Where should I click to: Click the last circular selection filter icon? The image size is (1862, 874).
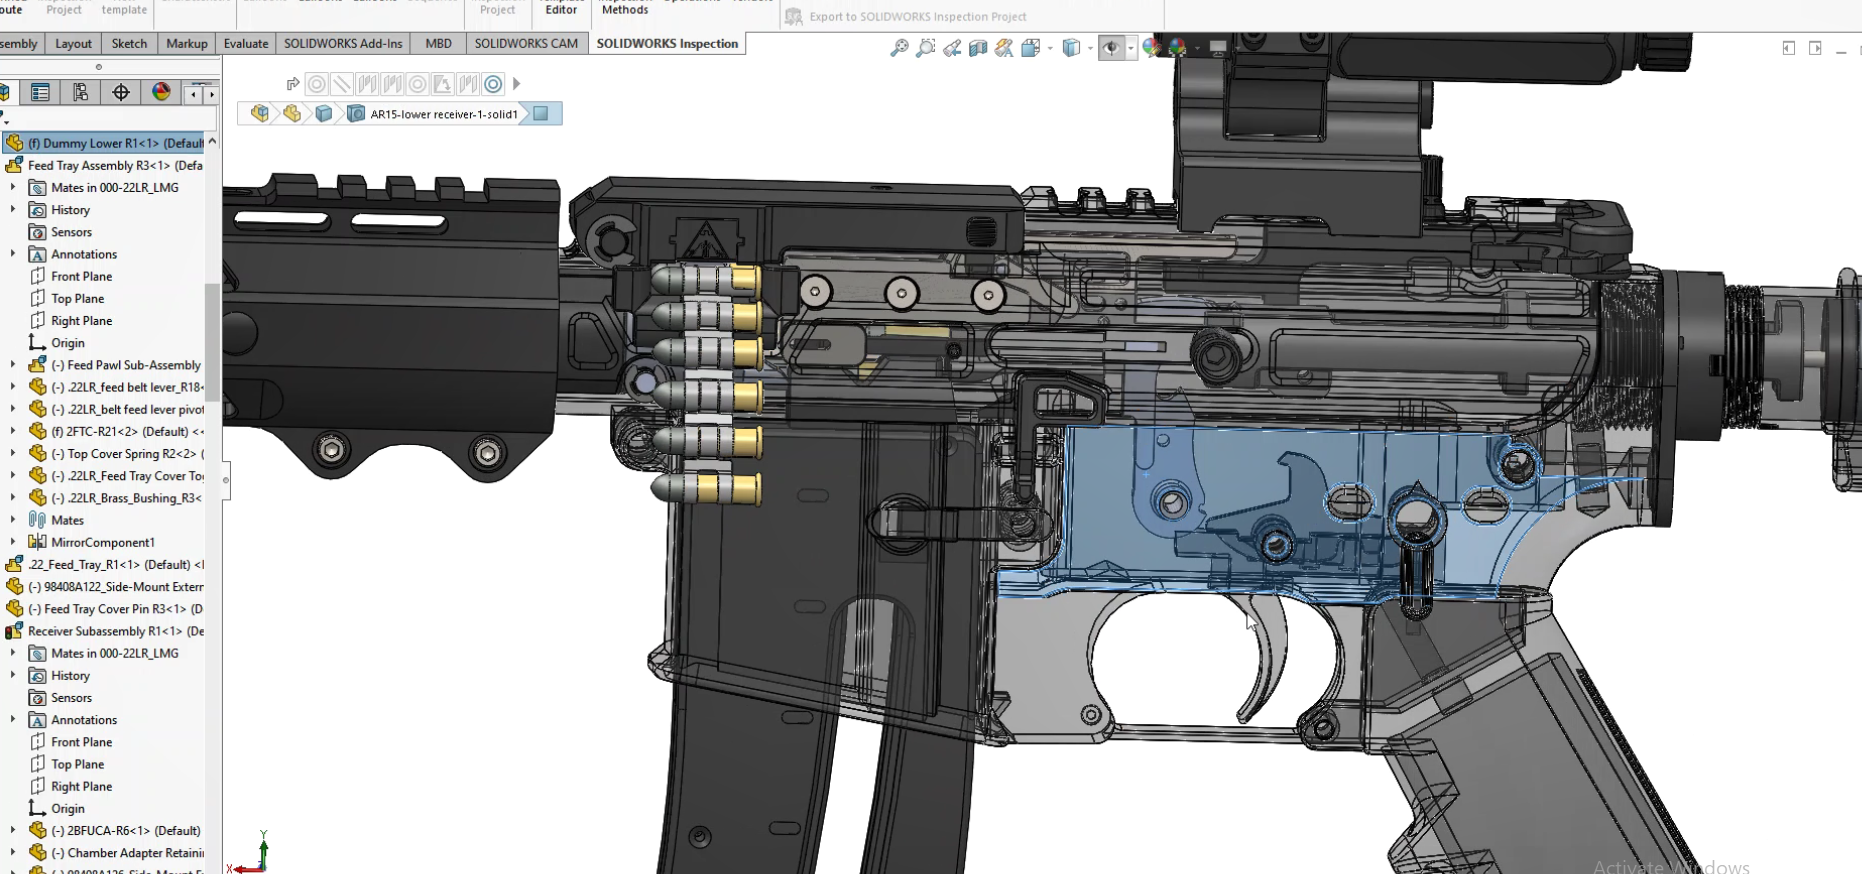(493, 84)
